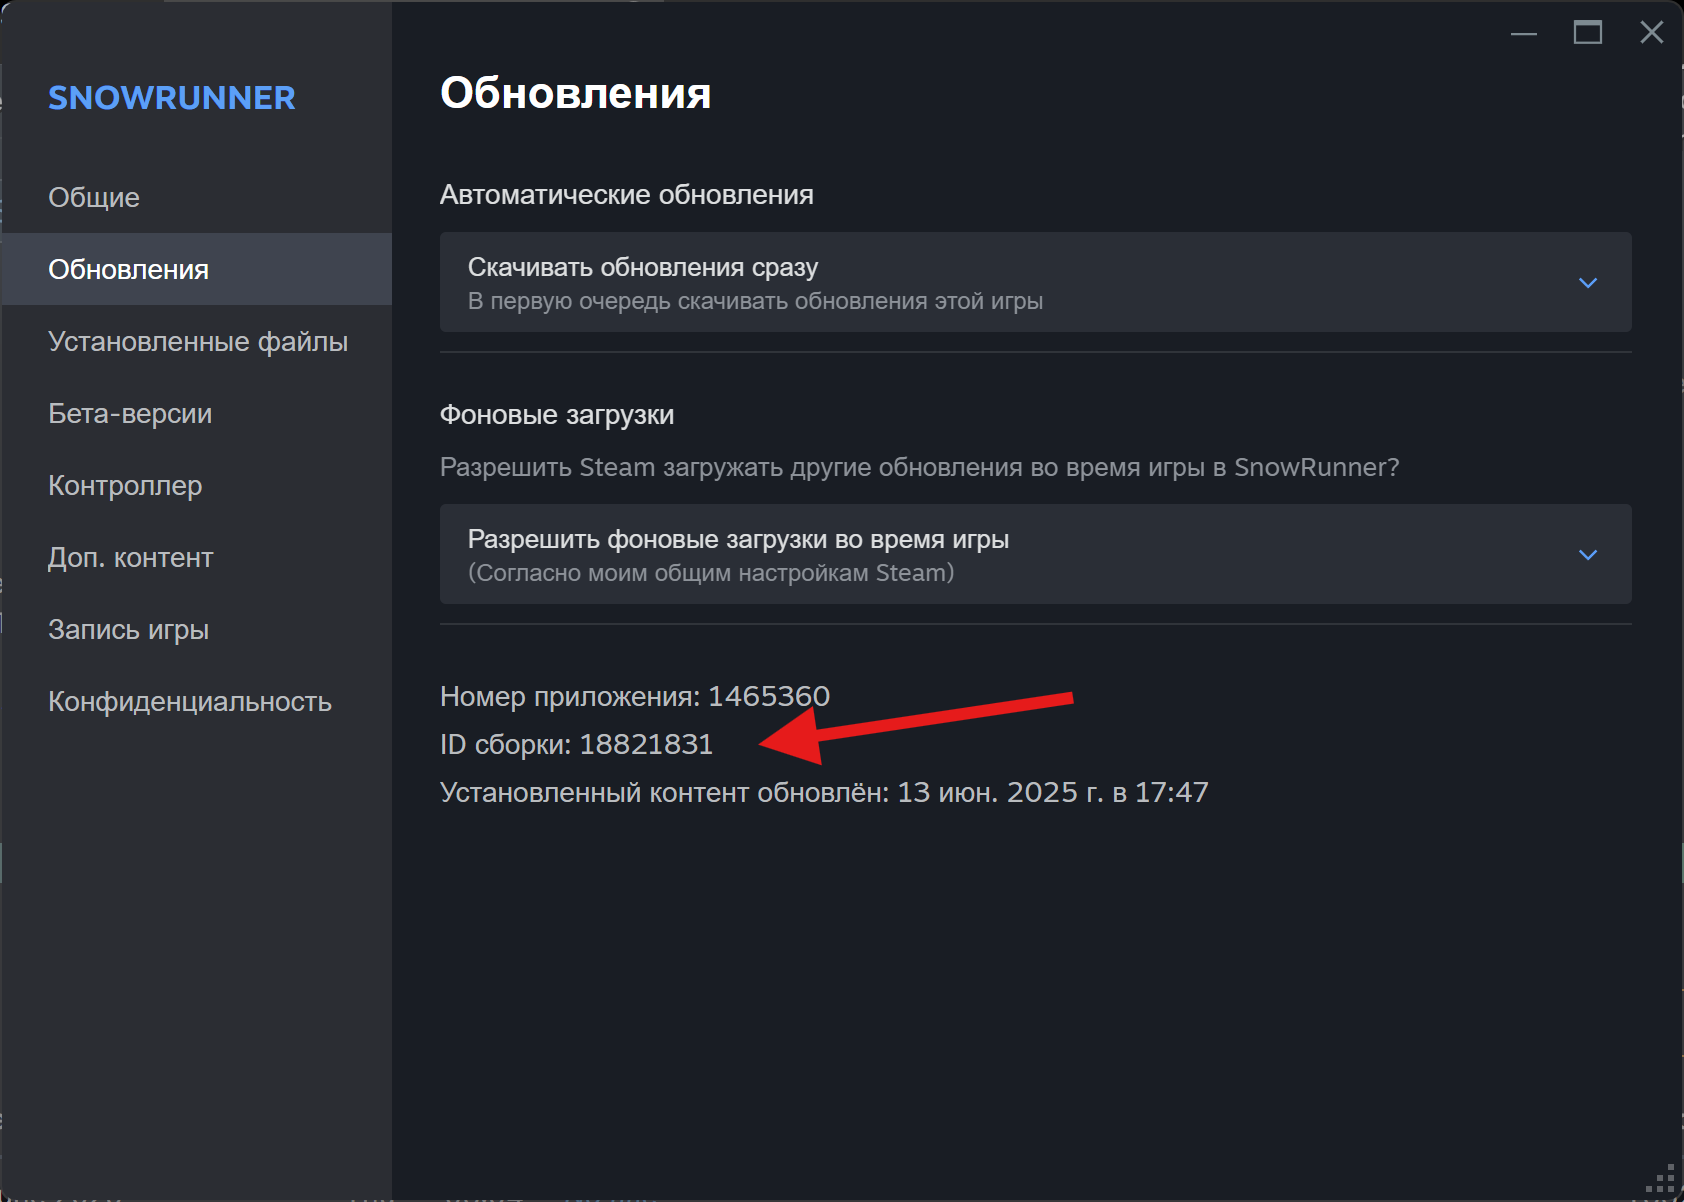
Task: Maximize the SnowRunner properties window
Action: 1588,33
